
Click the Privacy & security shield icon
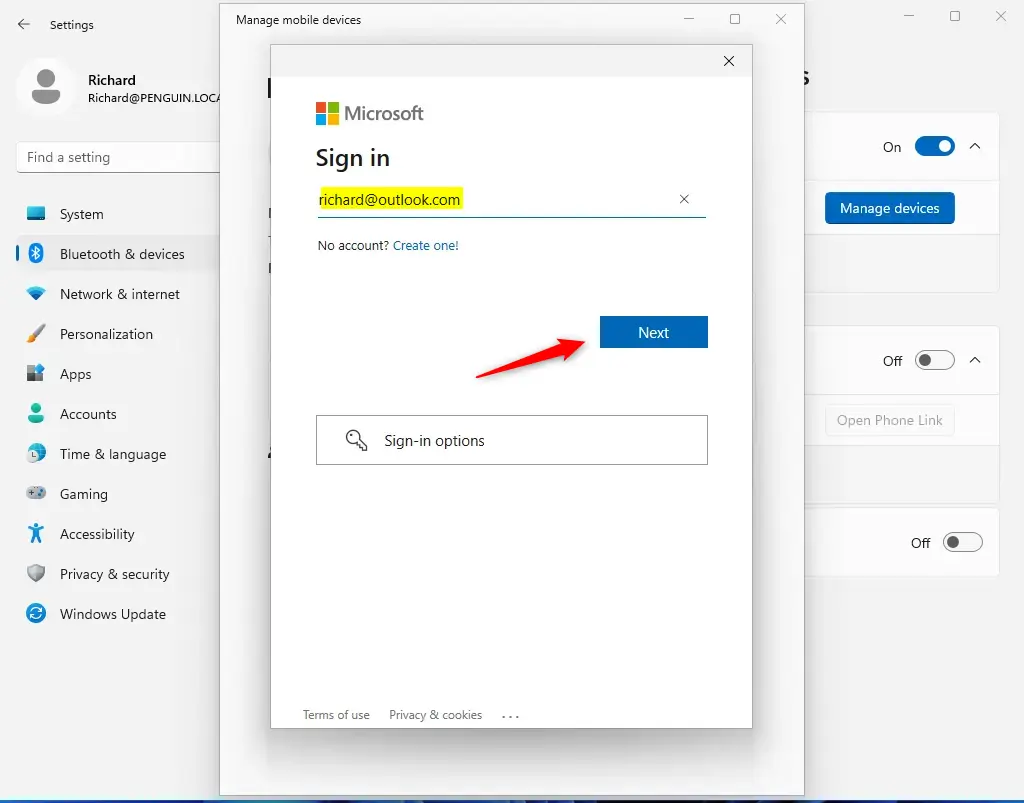[36, 573]
